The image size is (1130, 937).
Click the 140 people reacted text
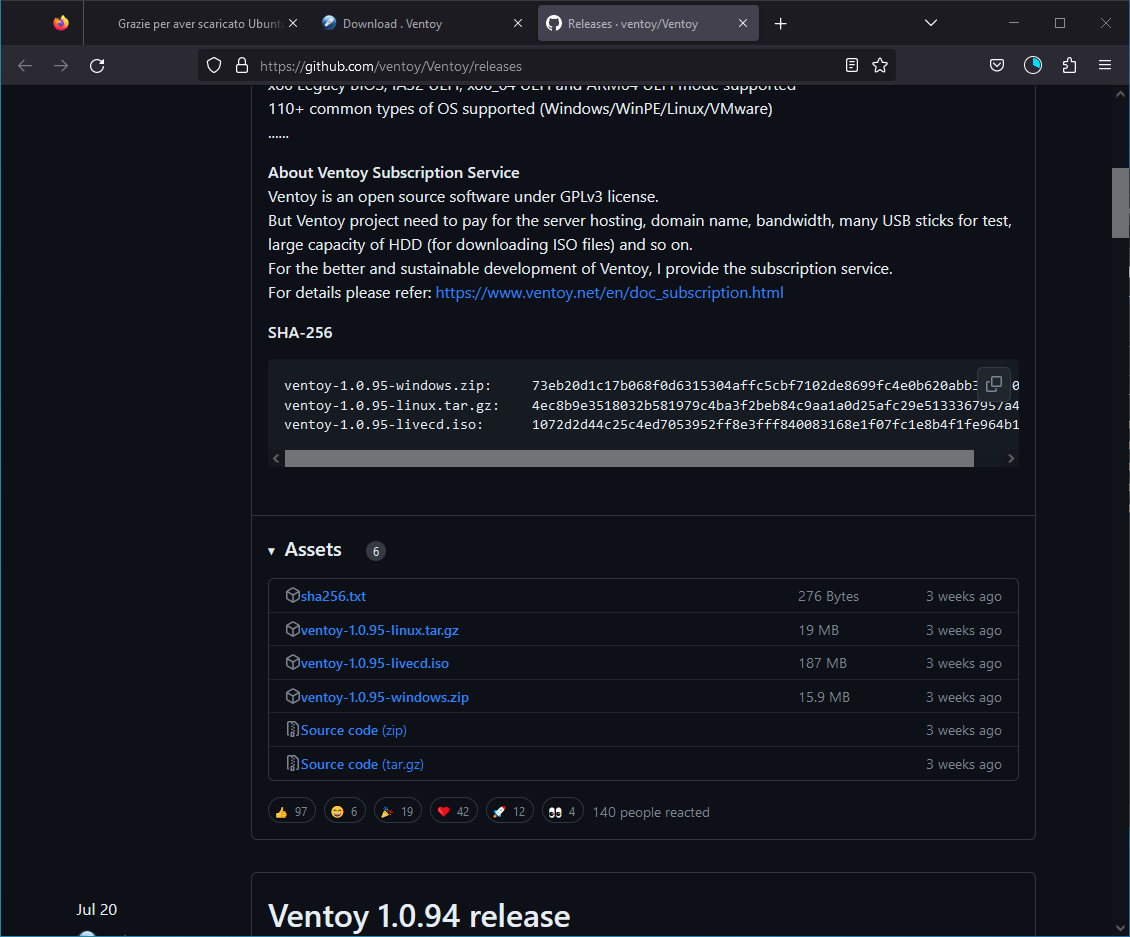point(651,812)
